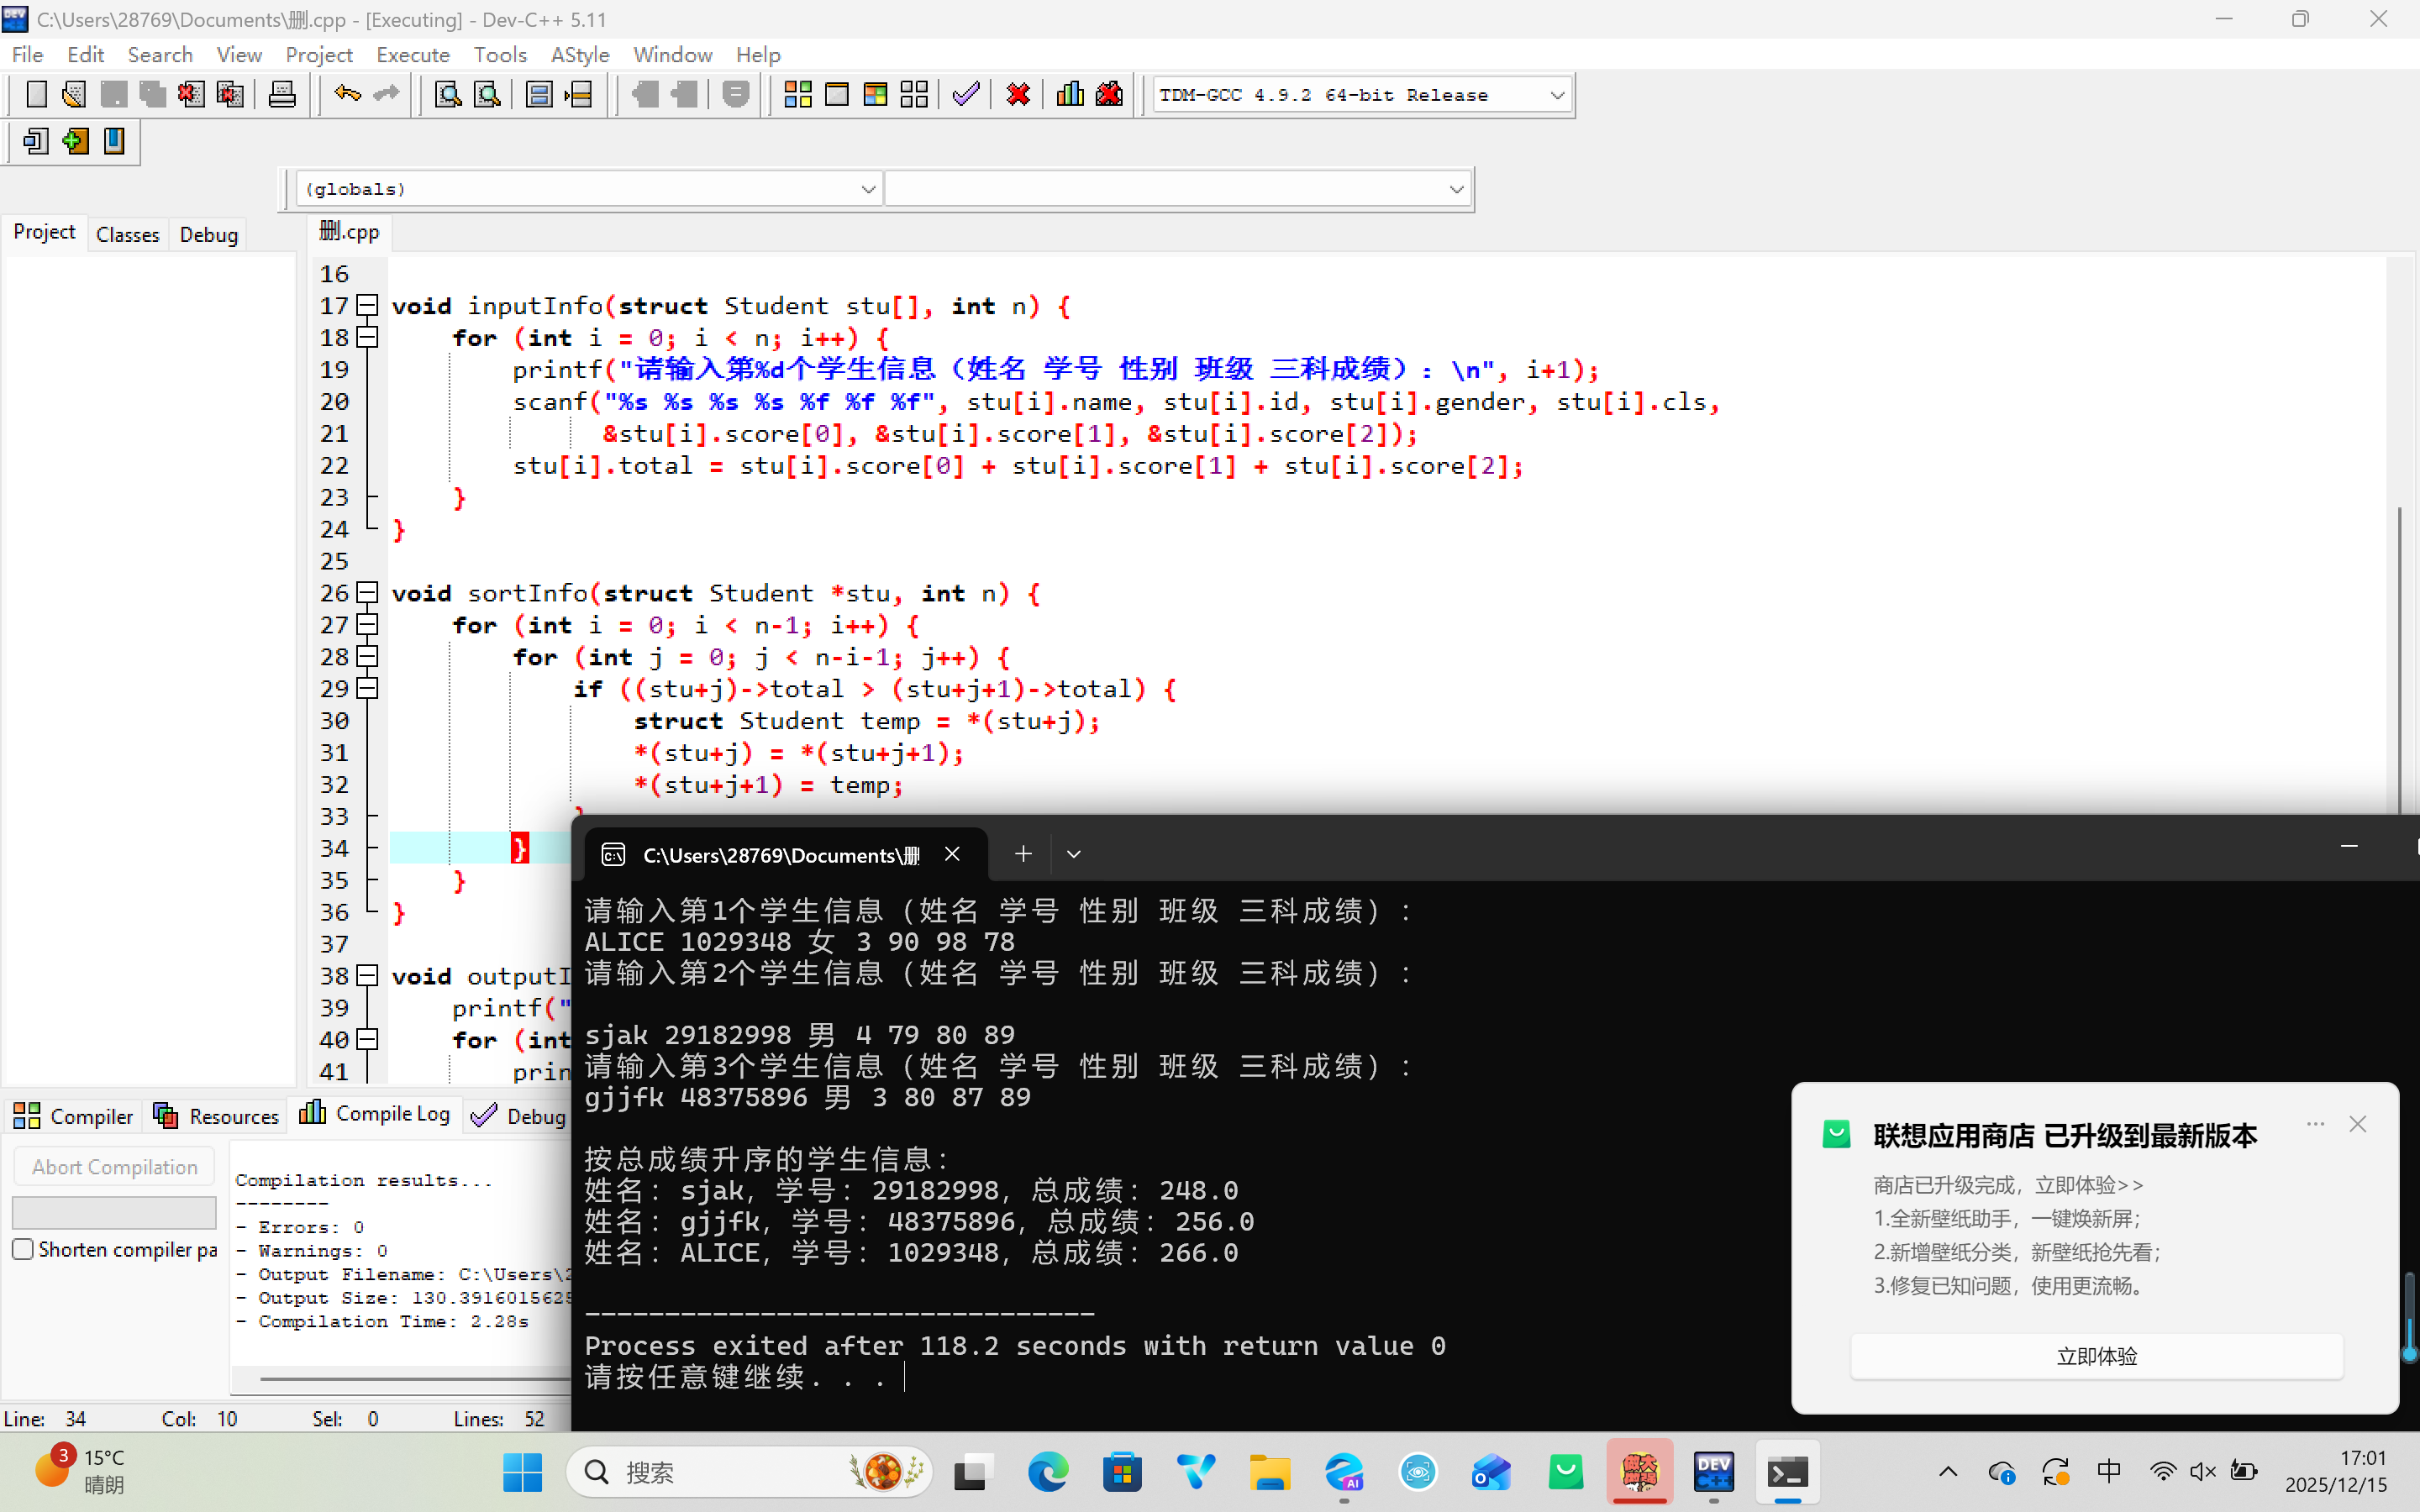This screenshot has height=1512, width=2420.
Task: Click the Insert snippet green plus icon
Action: tap(75, 142)
